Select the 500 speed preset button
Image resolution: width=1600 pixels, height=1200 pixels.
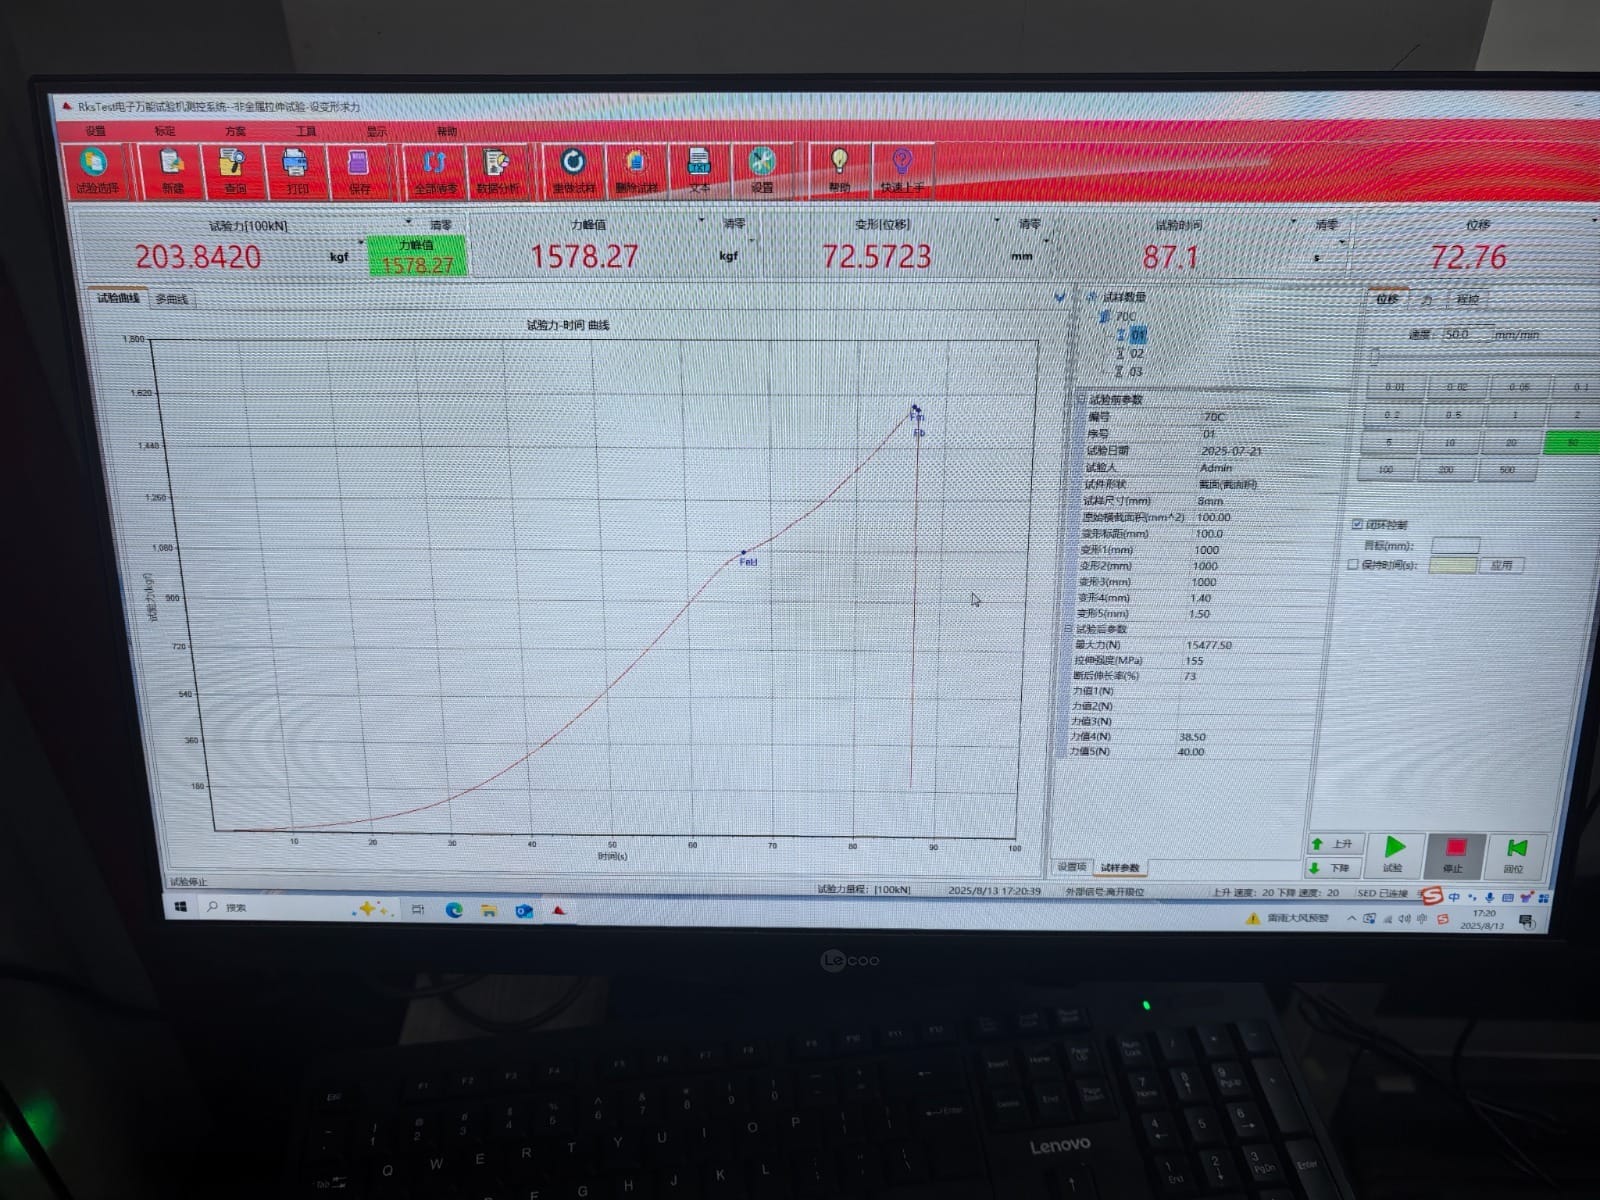point(1507,470)
